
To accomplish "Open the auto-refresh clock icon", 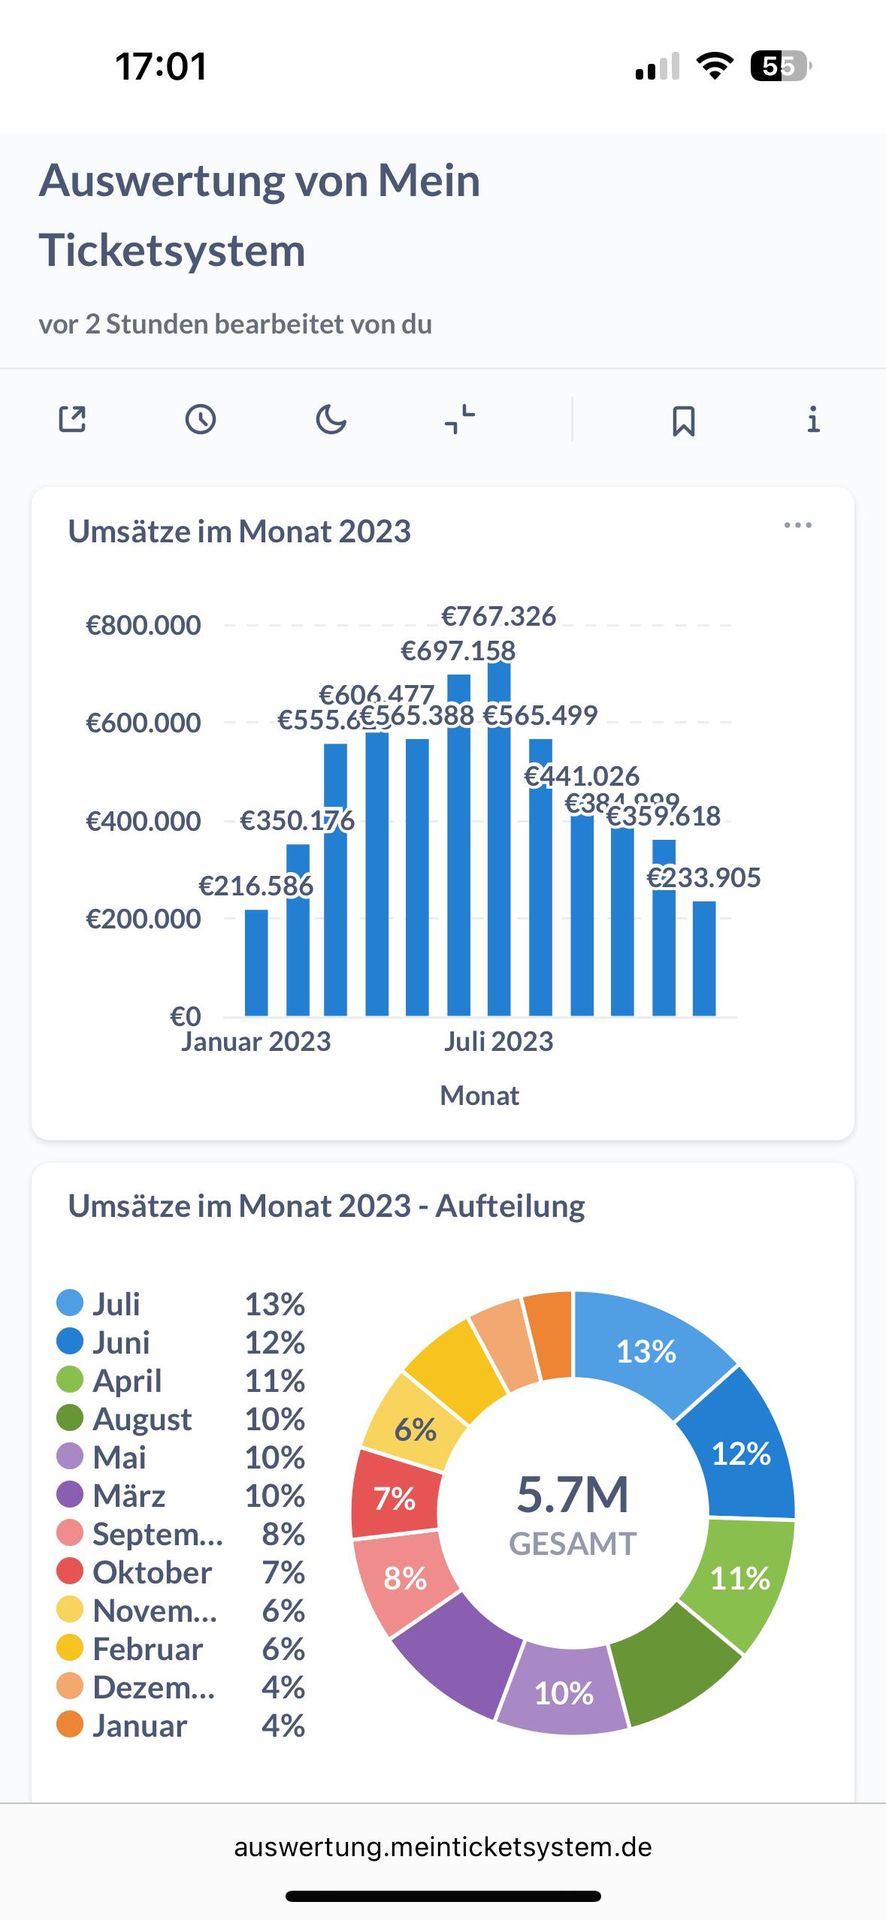I will tap(201, 419).
